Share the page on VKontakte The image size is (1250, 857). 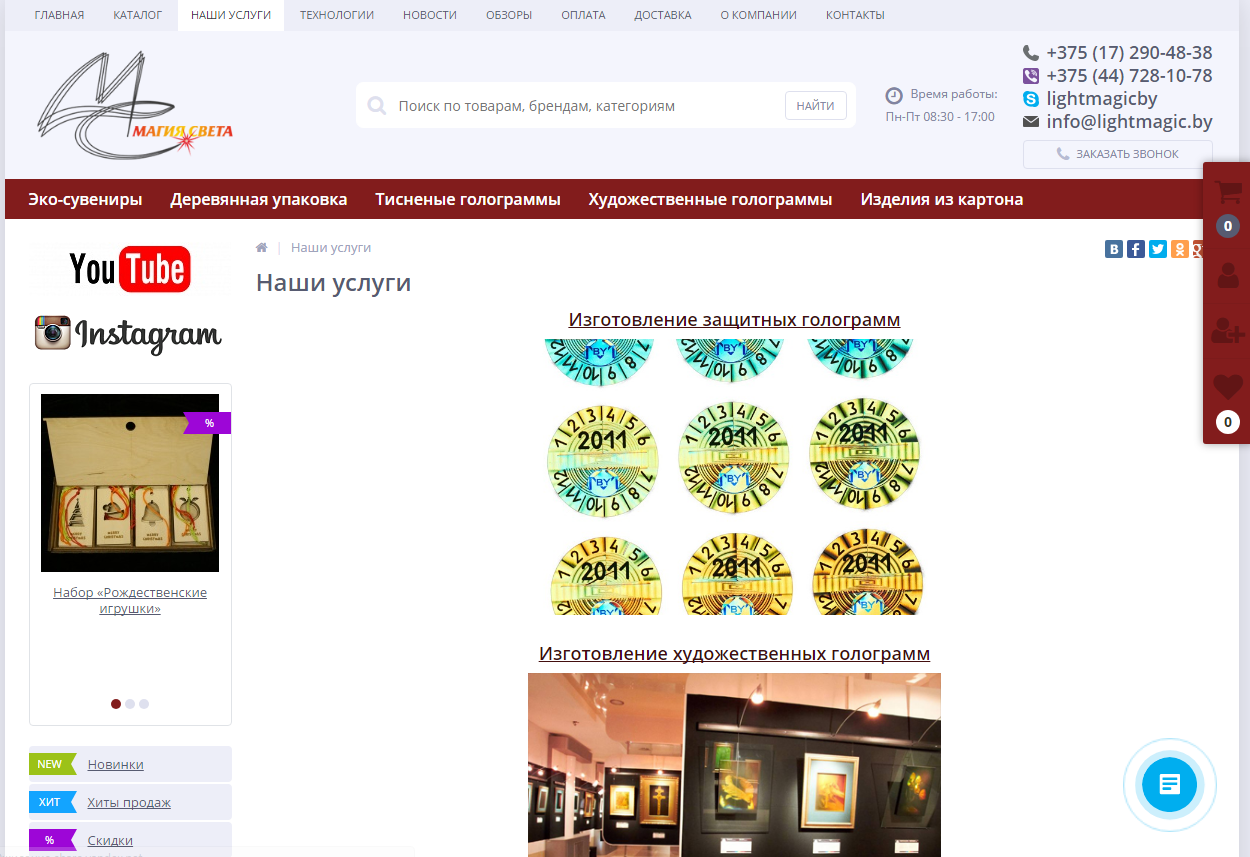[1114, 249]
